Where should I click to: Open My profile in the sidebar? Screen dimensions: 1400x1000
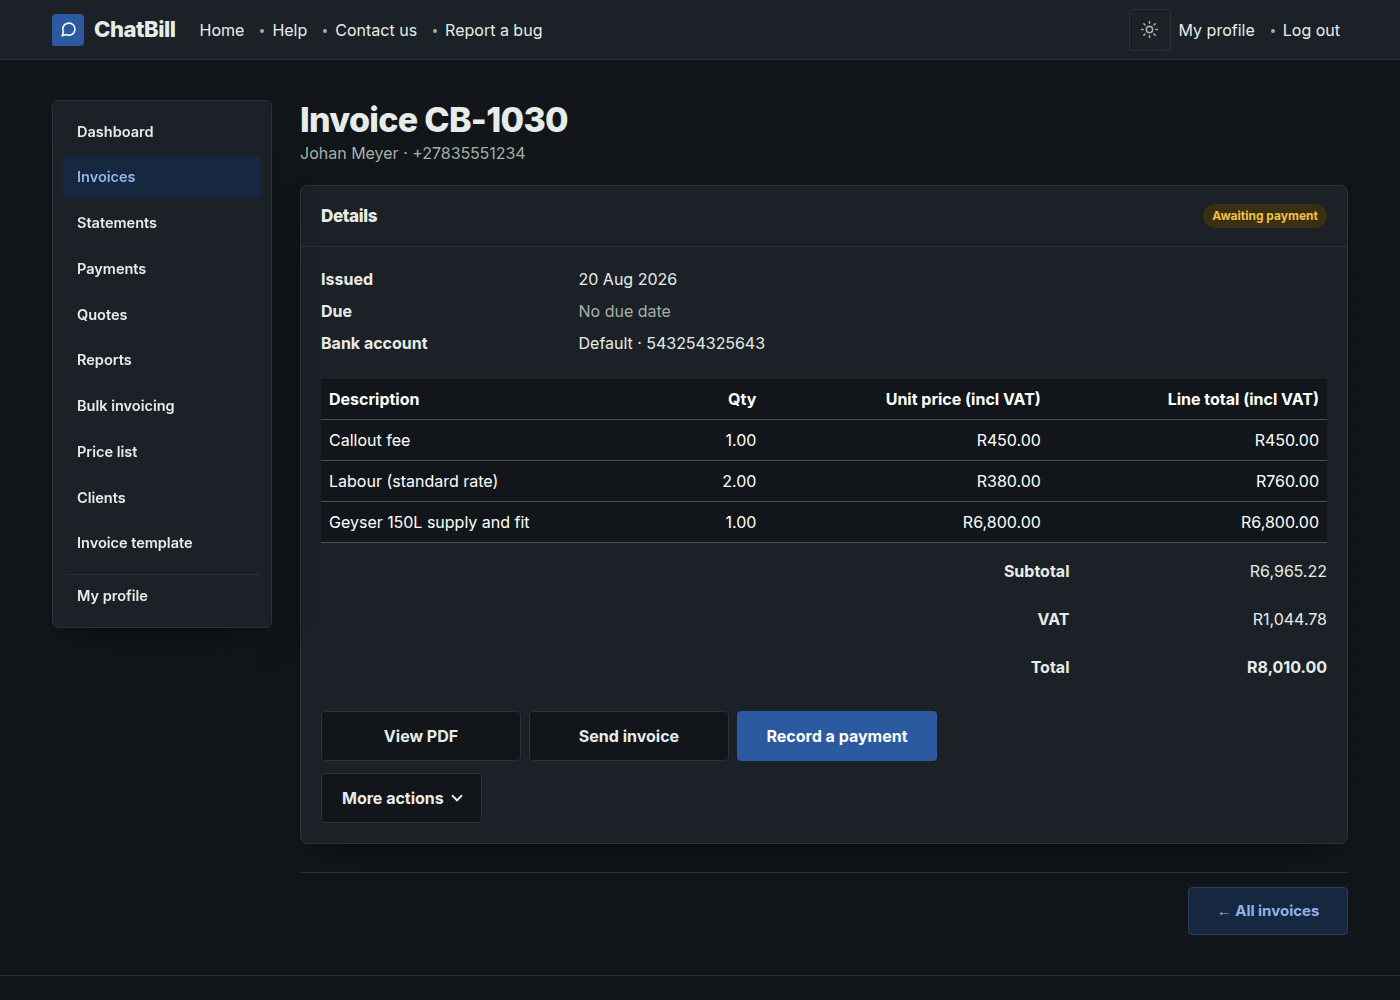point(162,596)
